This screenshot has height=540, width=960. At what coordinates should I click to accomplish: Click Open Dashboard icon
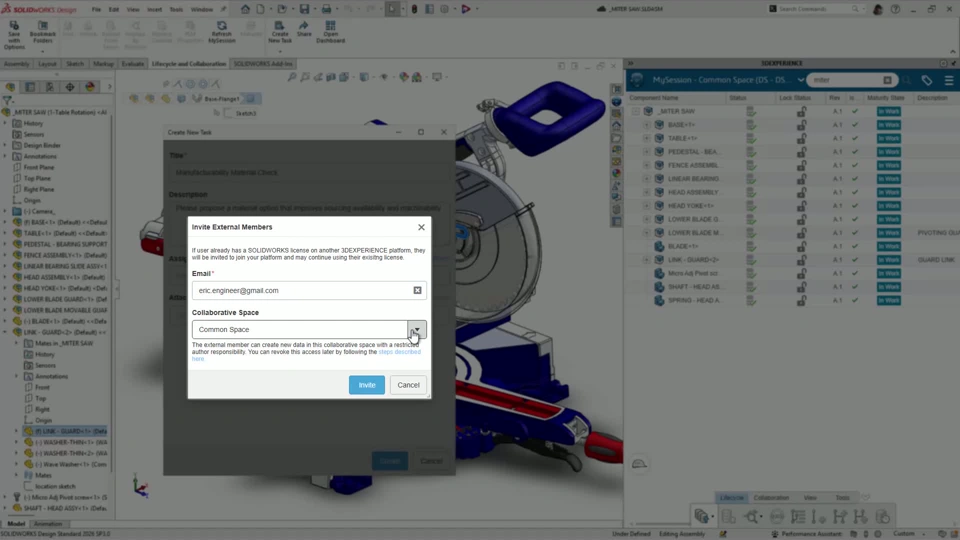point(331,32)
